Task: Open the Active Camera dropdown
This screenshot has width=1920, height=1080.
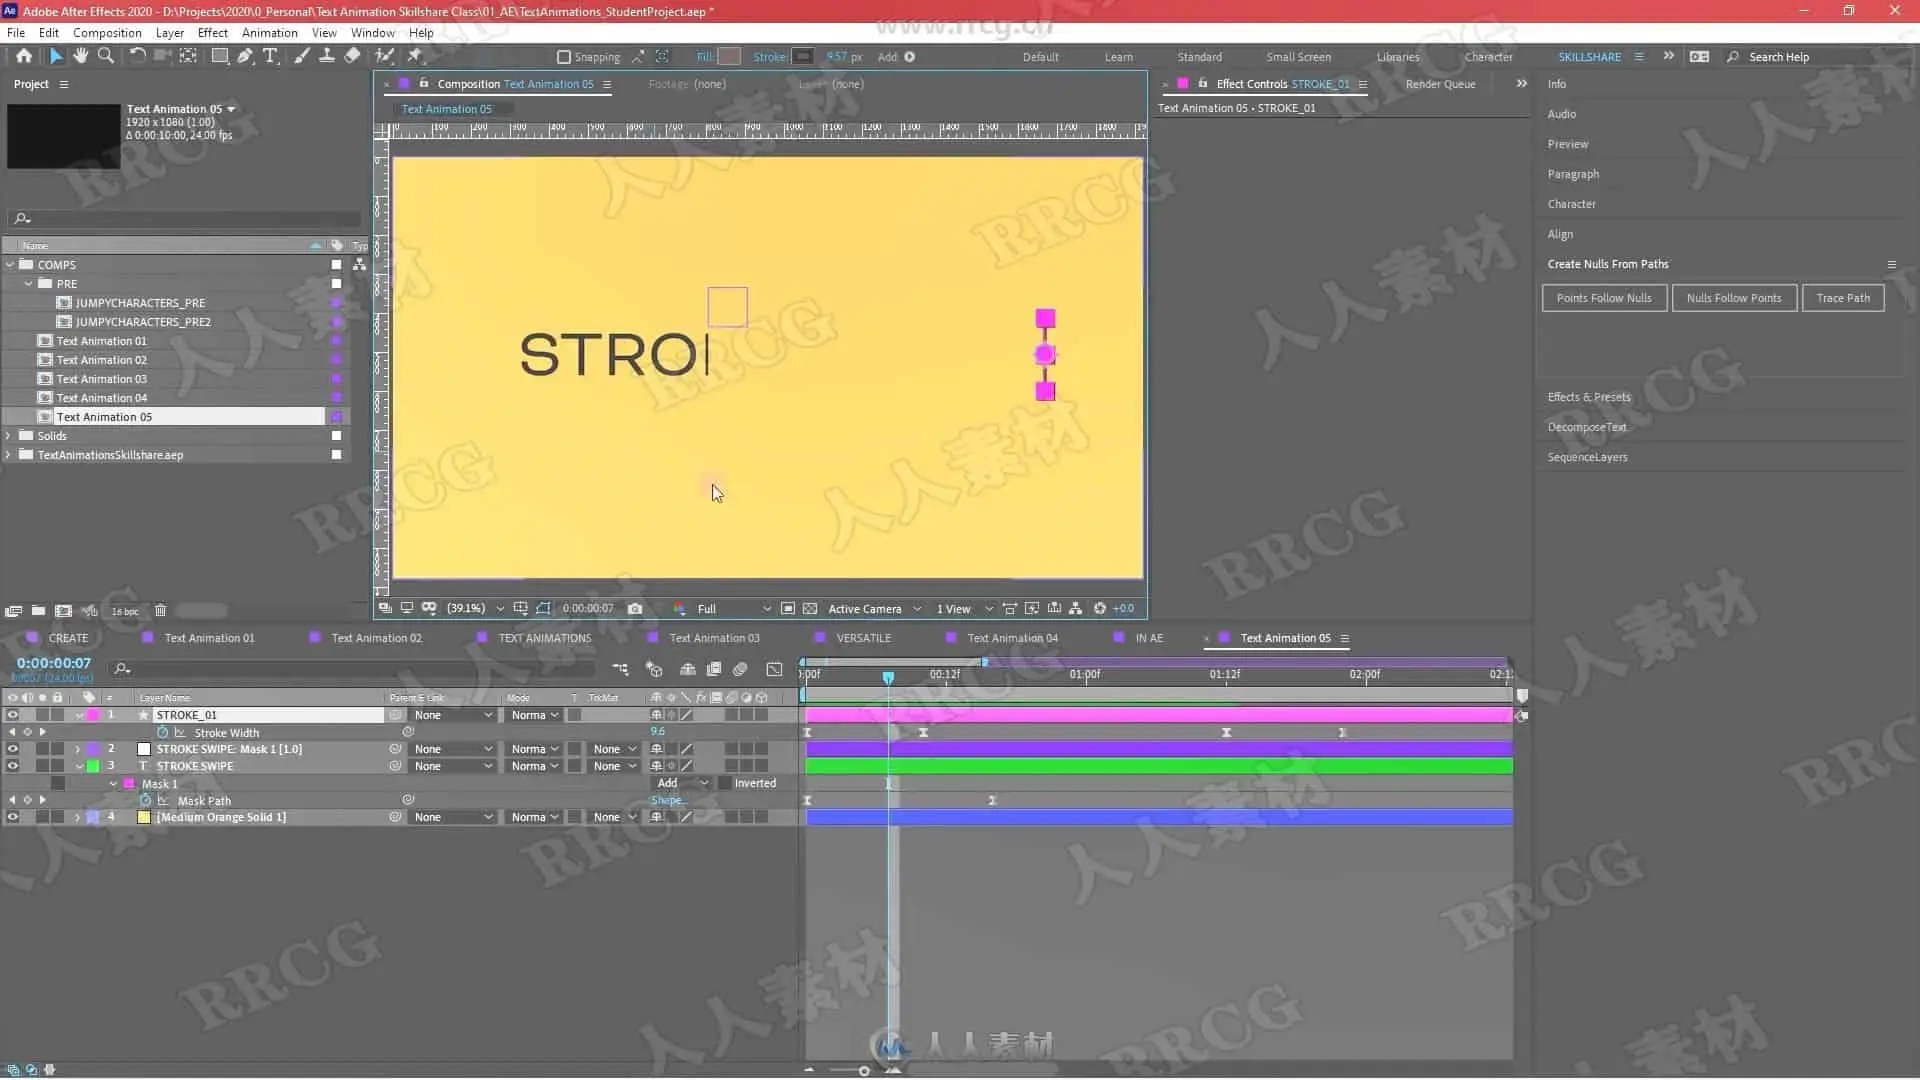Action: [873, 608]
